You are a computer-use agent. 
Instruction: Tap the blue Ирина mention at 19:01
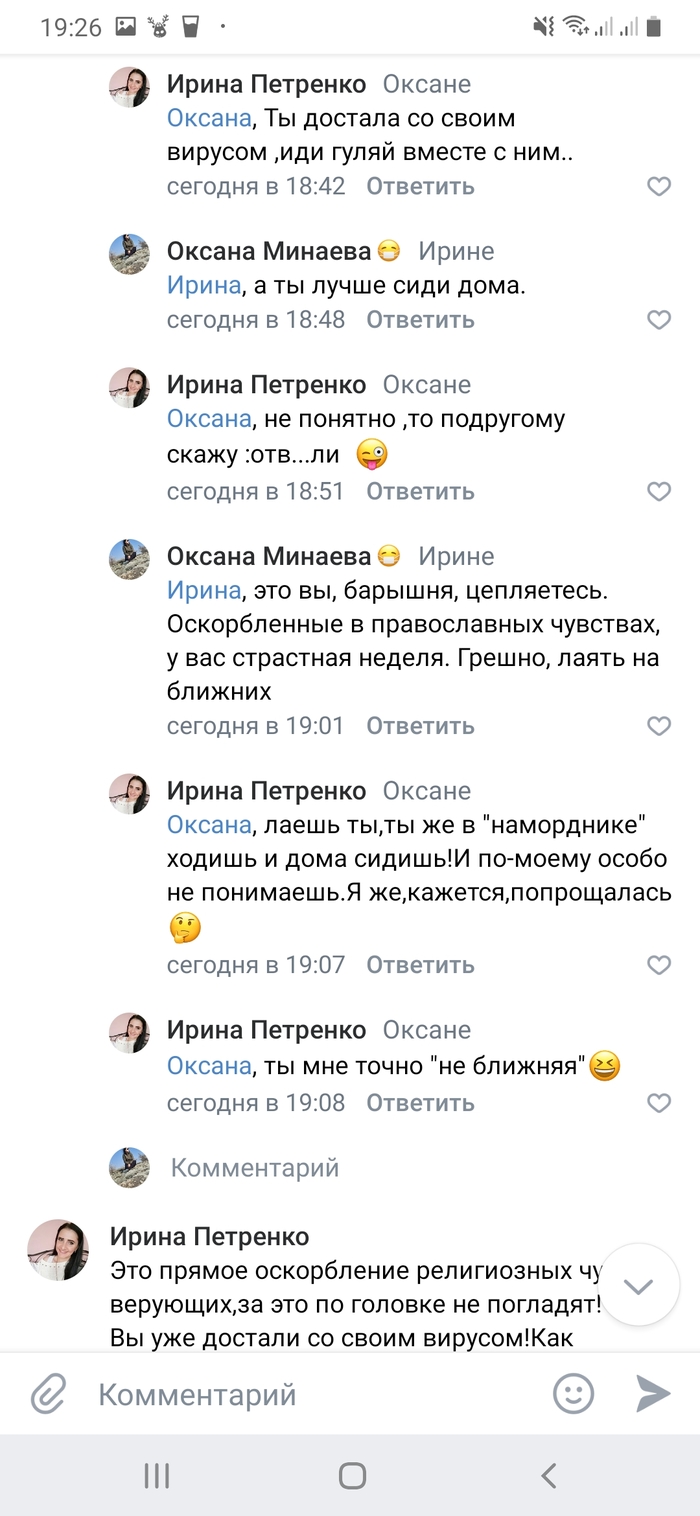coord(203,590)
